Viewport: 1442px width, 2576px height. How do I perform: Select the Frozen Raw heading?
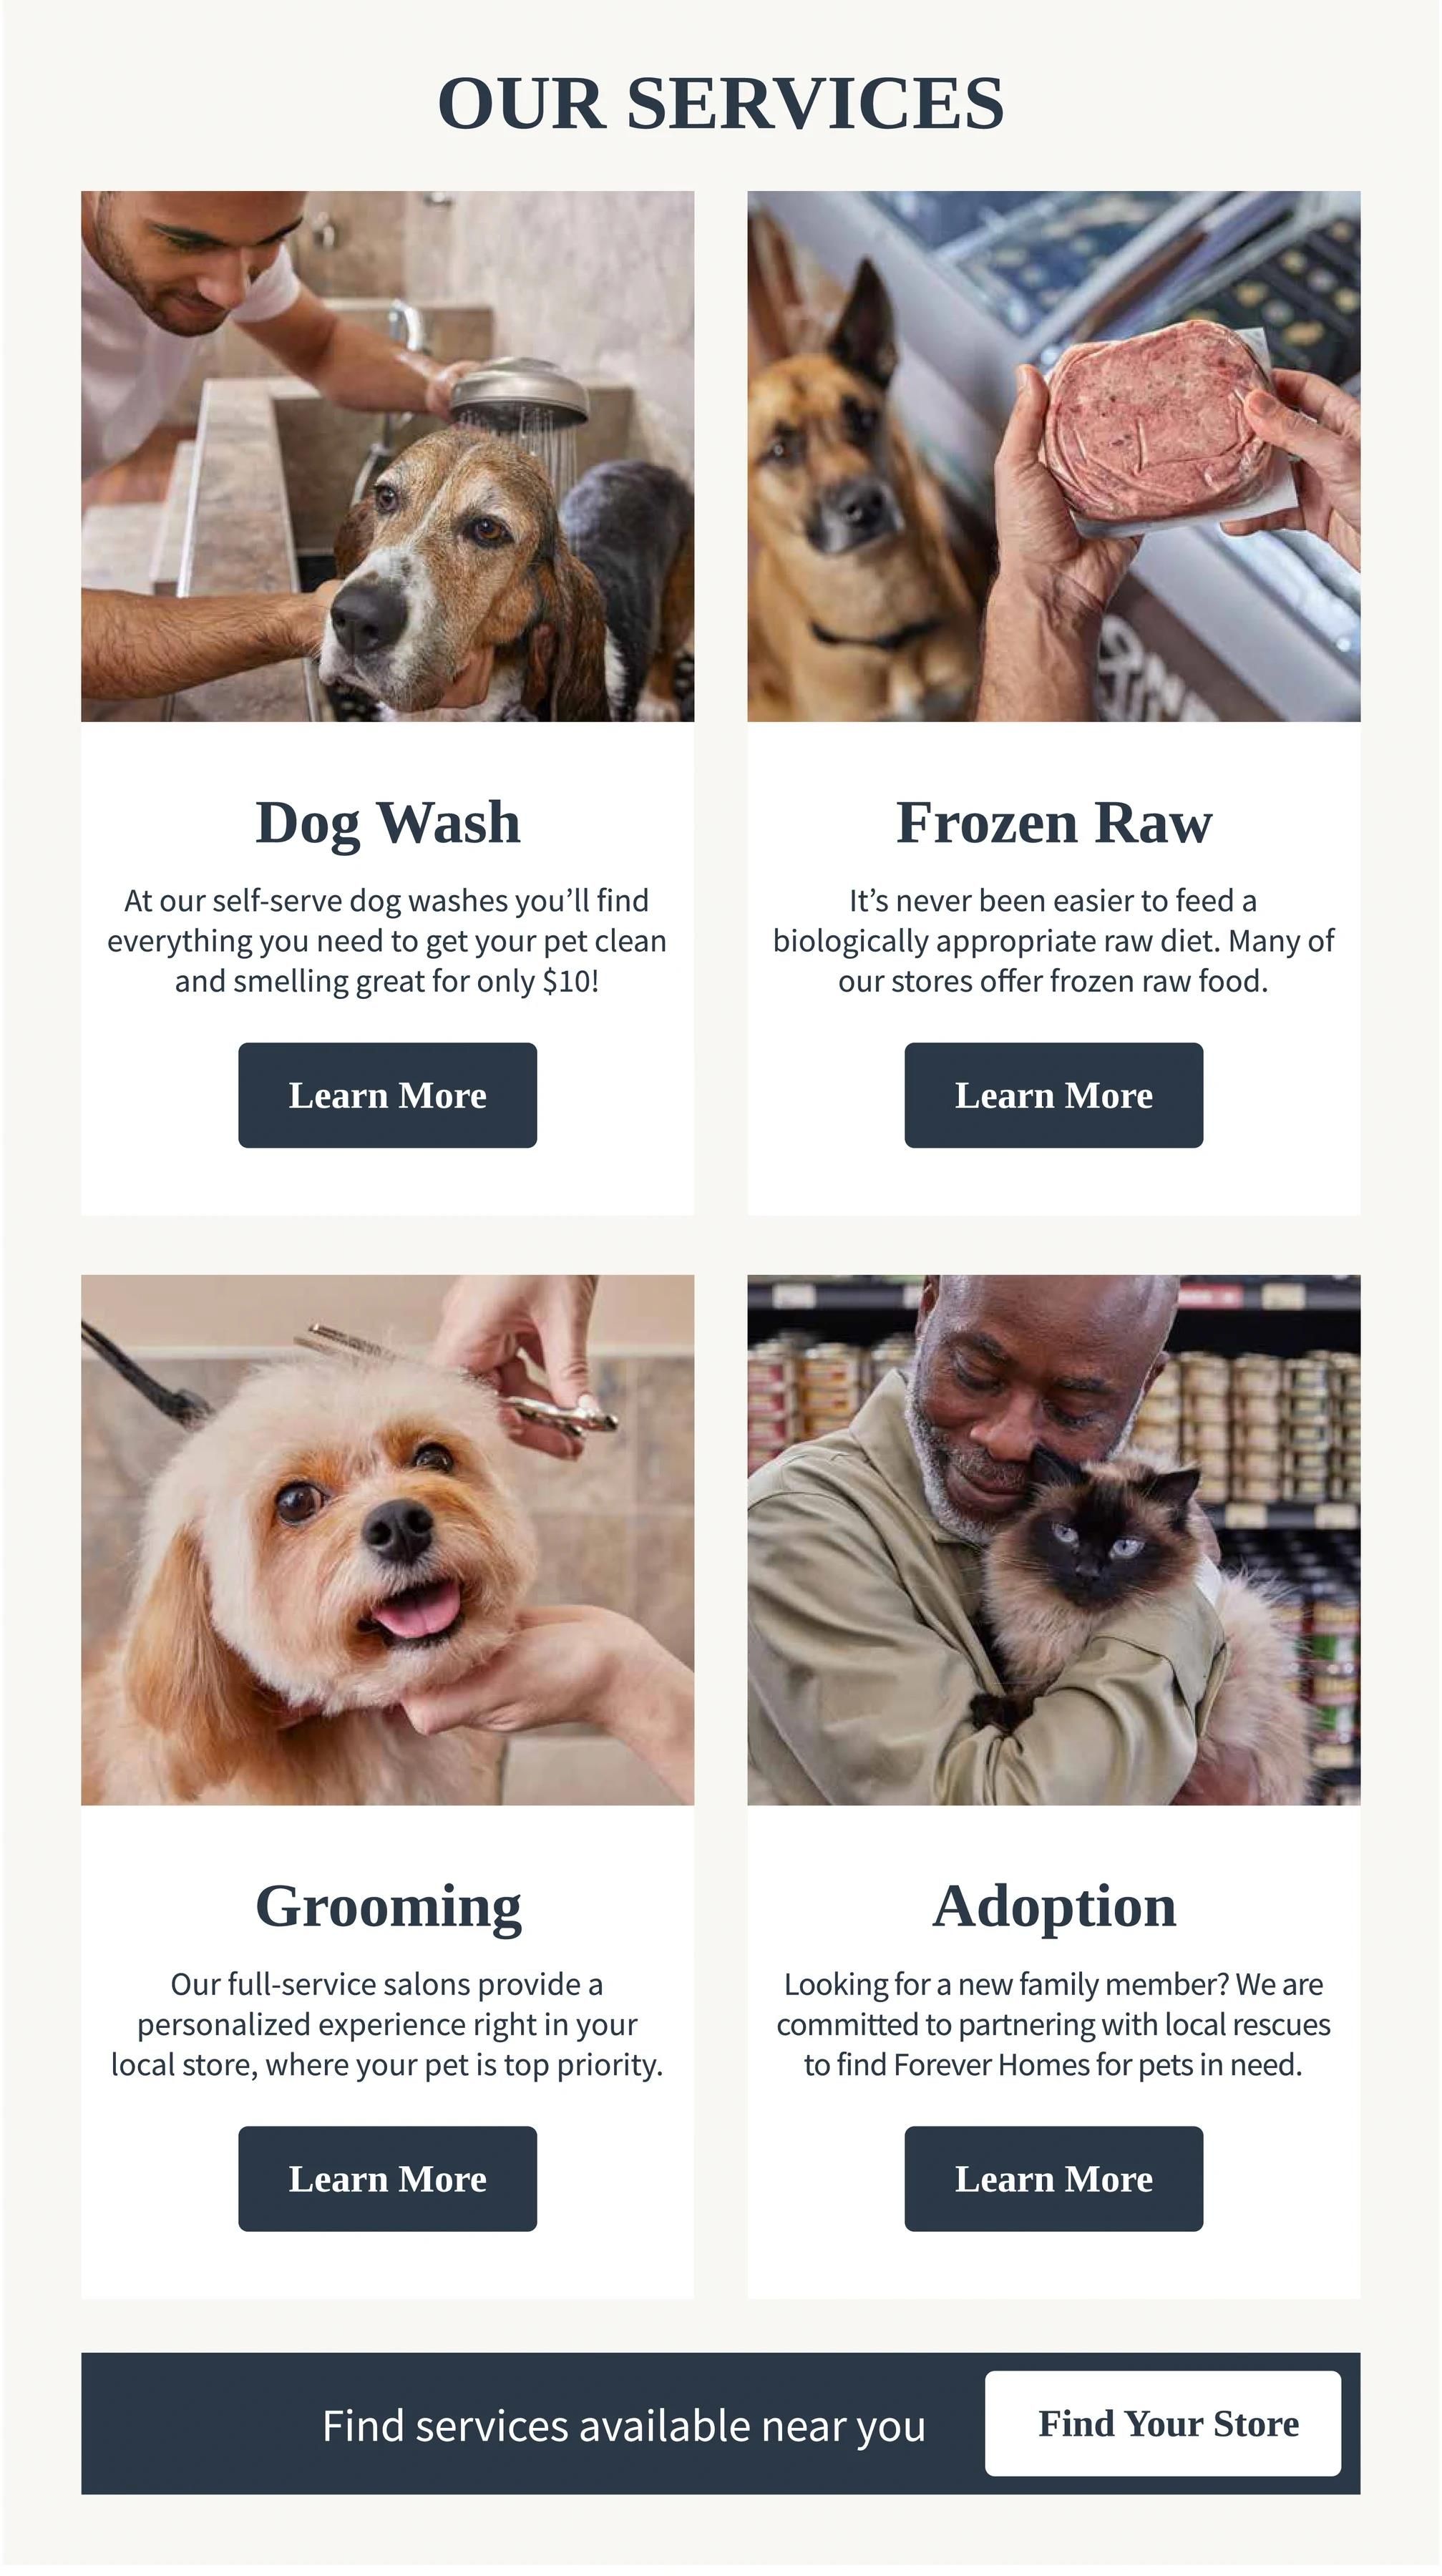(1054, 823)
